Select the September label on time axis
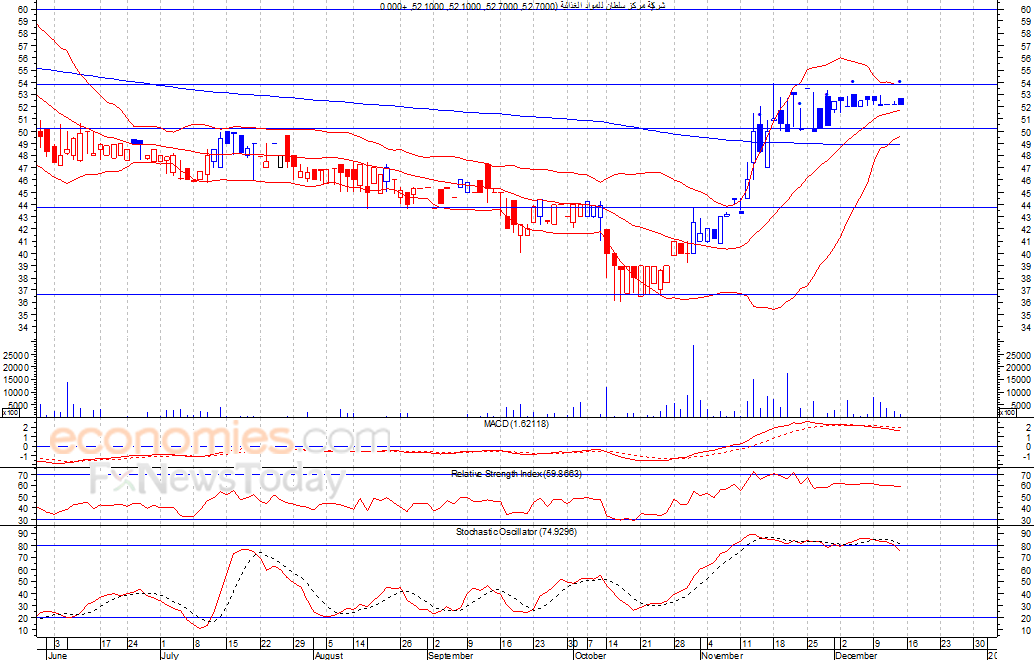This screenshot has height=660, width=1034. pos(450,655)
